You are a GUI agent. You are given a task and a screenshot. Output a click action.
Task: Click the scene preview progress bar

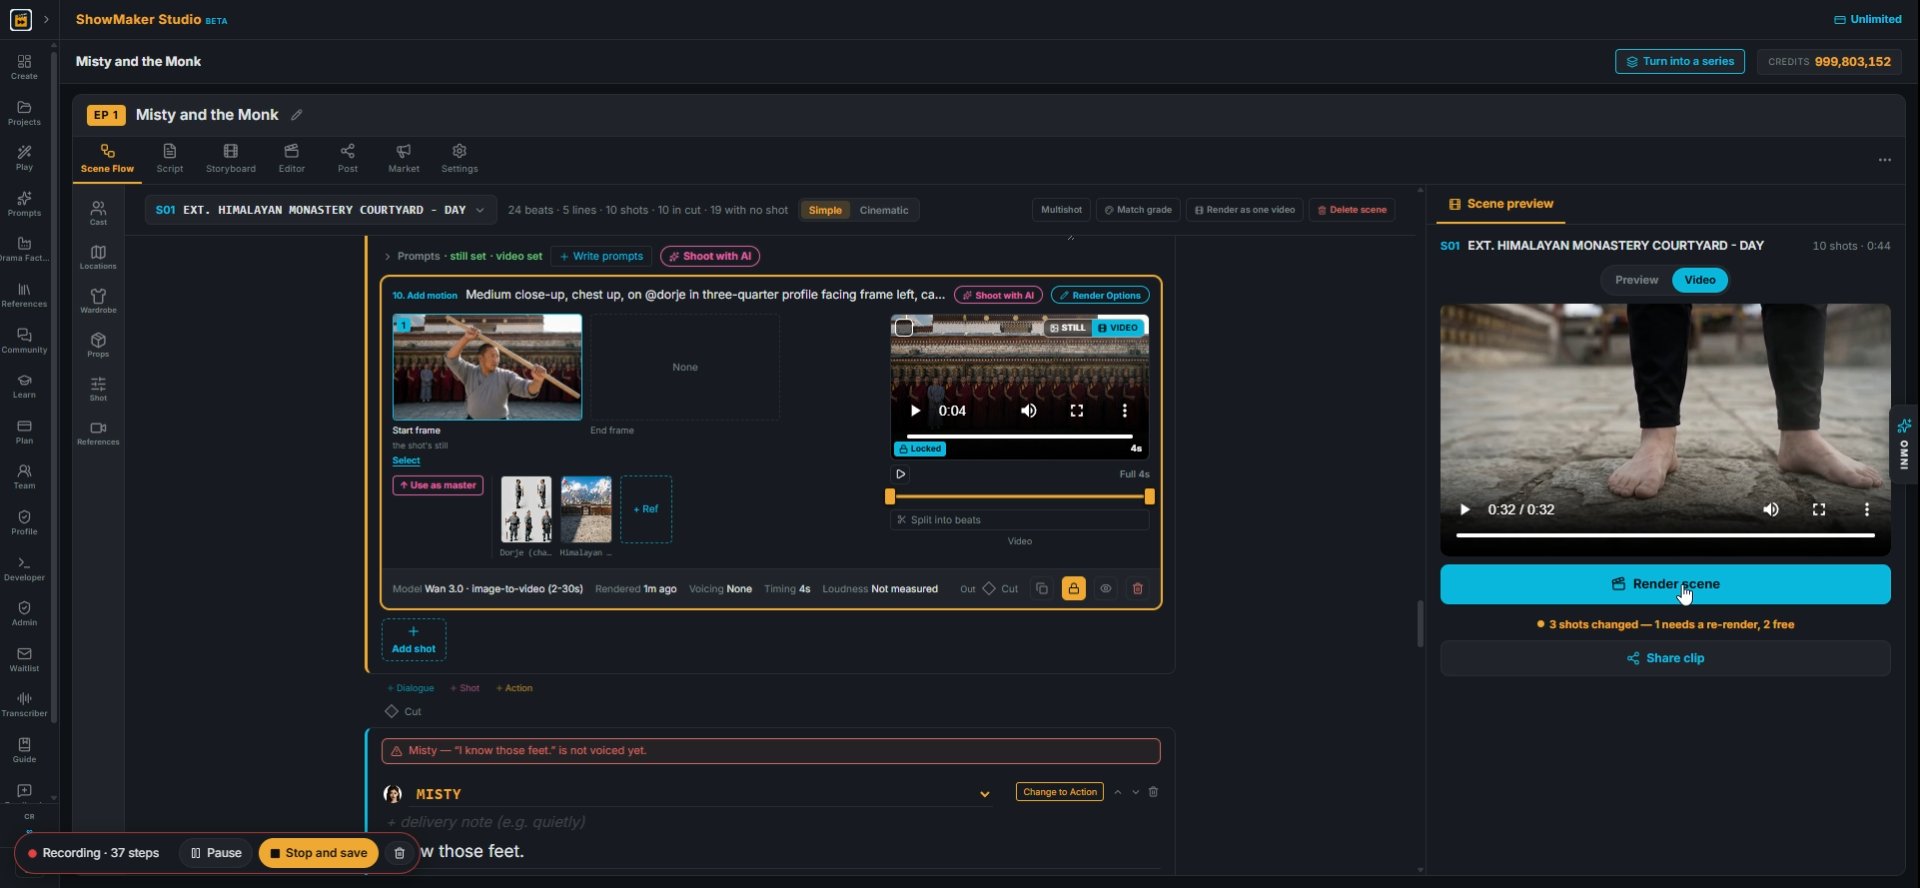(x=1665, y=535)
